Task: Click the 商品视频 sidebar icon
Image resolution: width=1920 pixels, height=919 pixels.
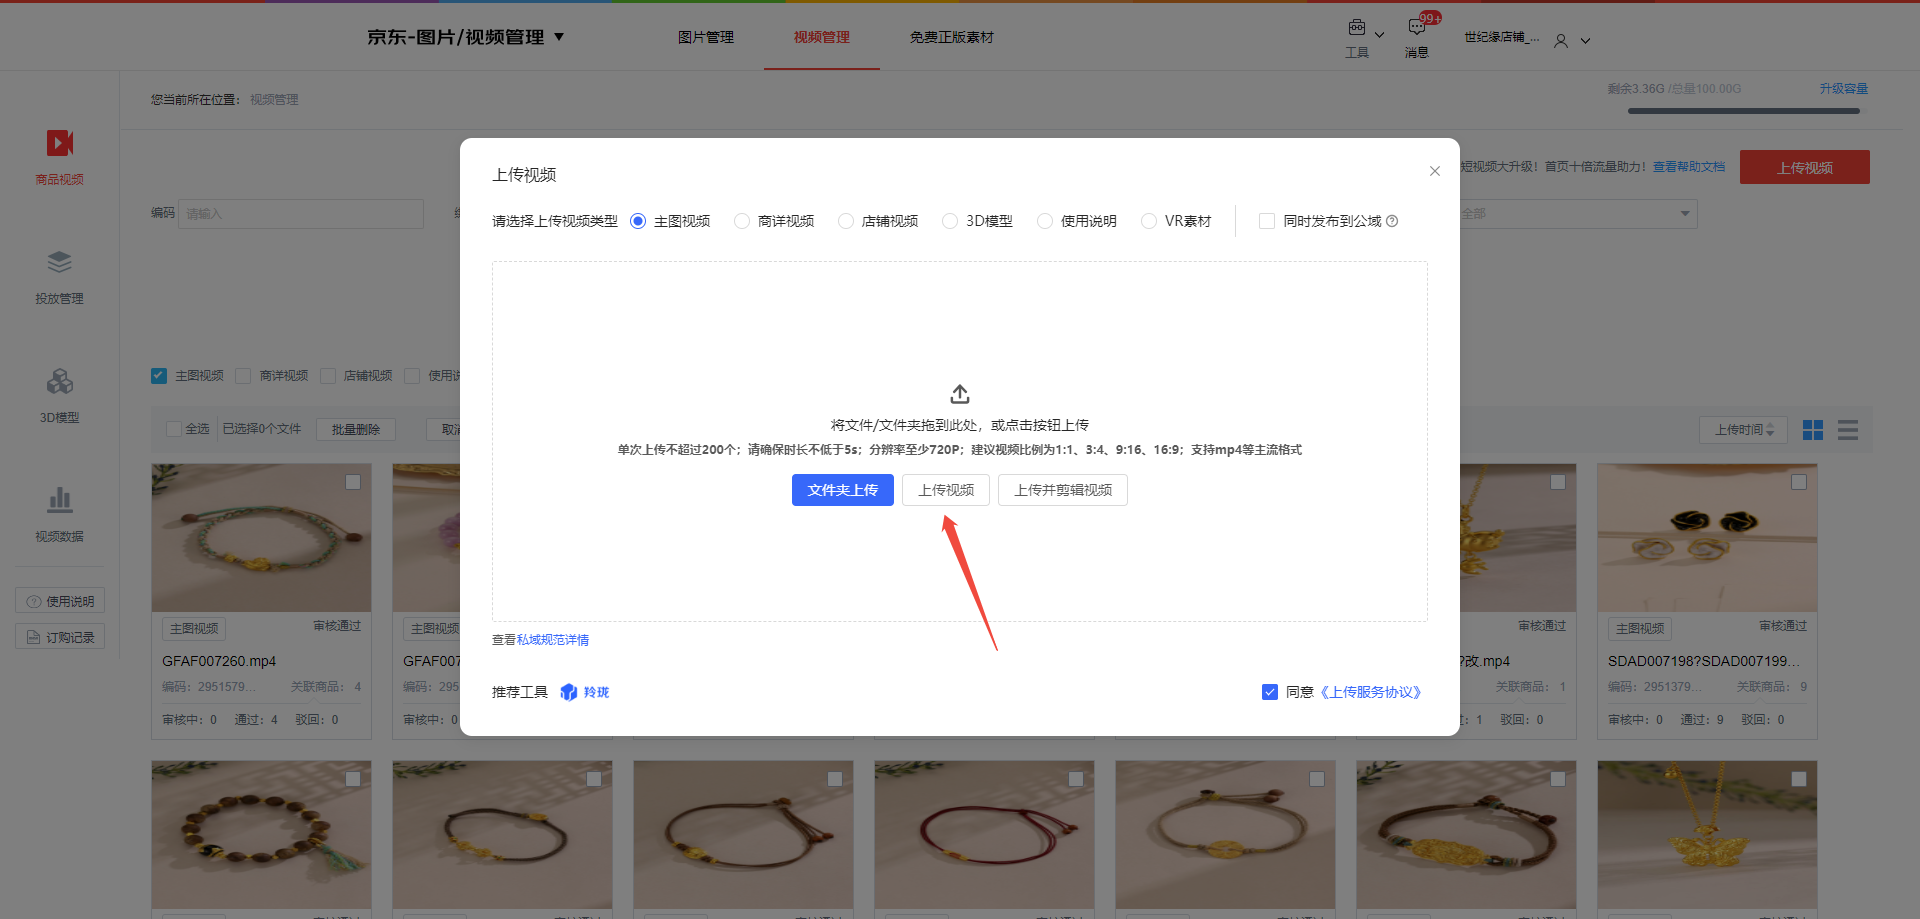Action: [x=60, y=144]
